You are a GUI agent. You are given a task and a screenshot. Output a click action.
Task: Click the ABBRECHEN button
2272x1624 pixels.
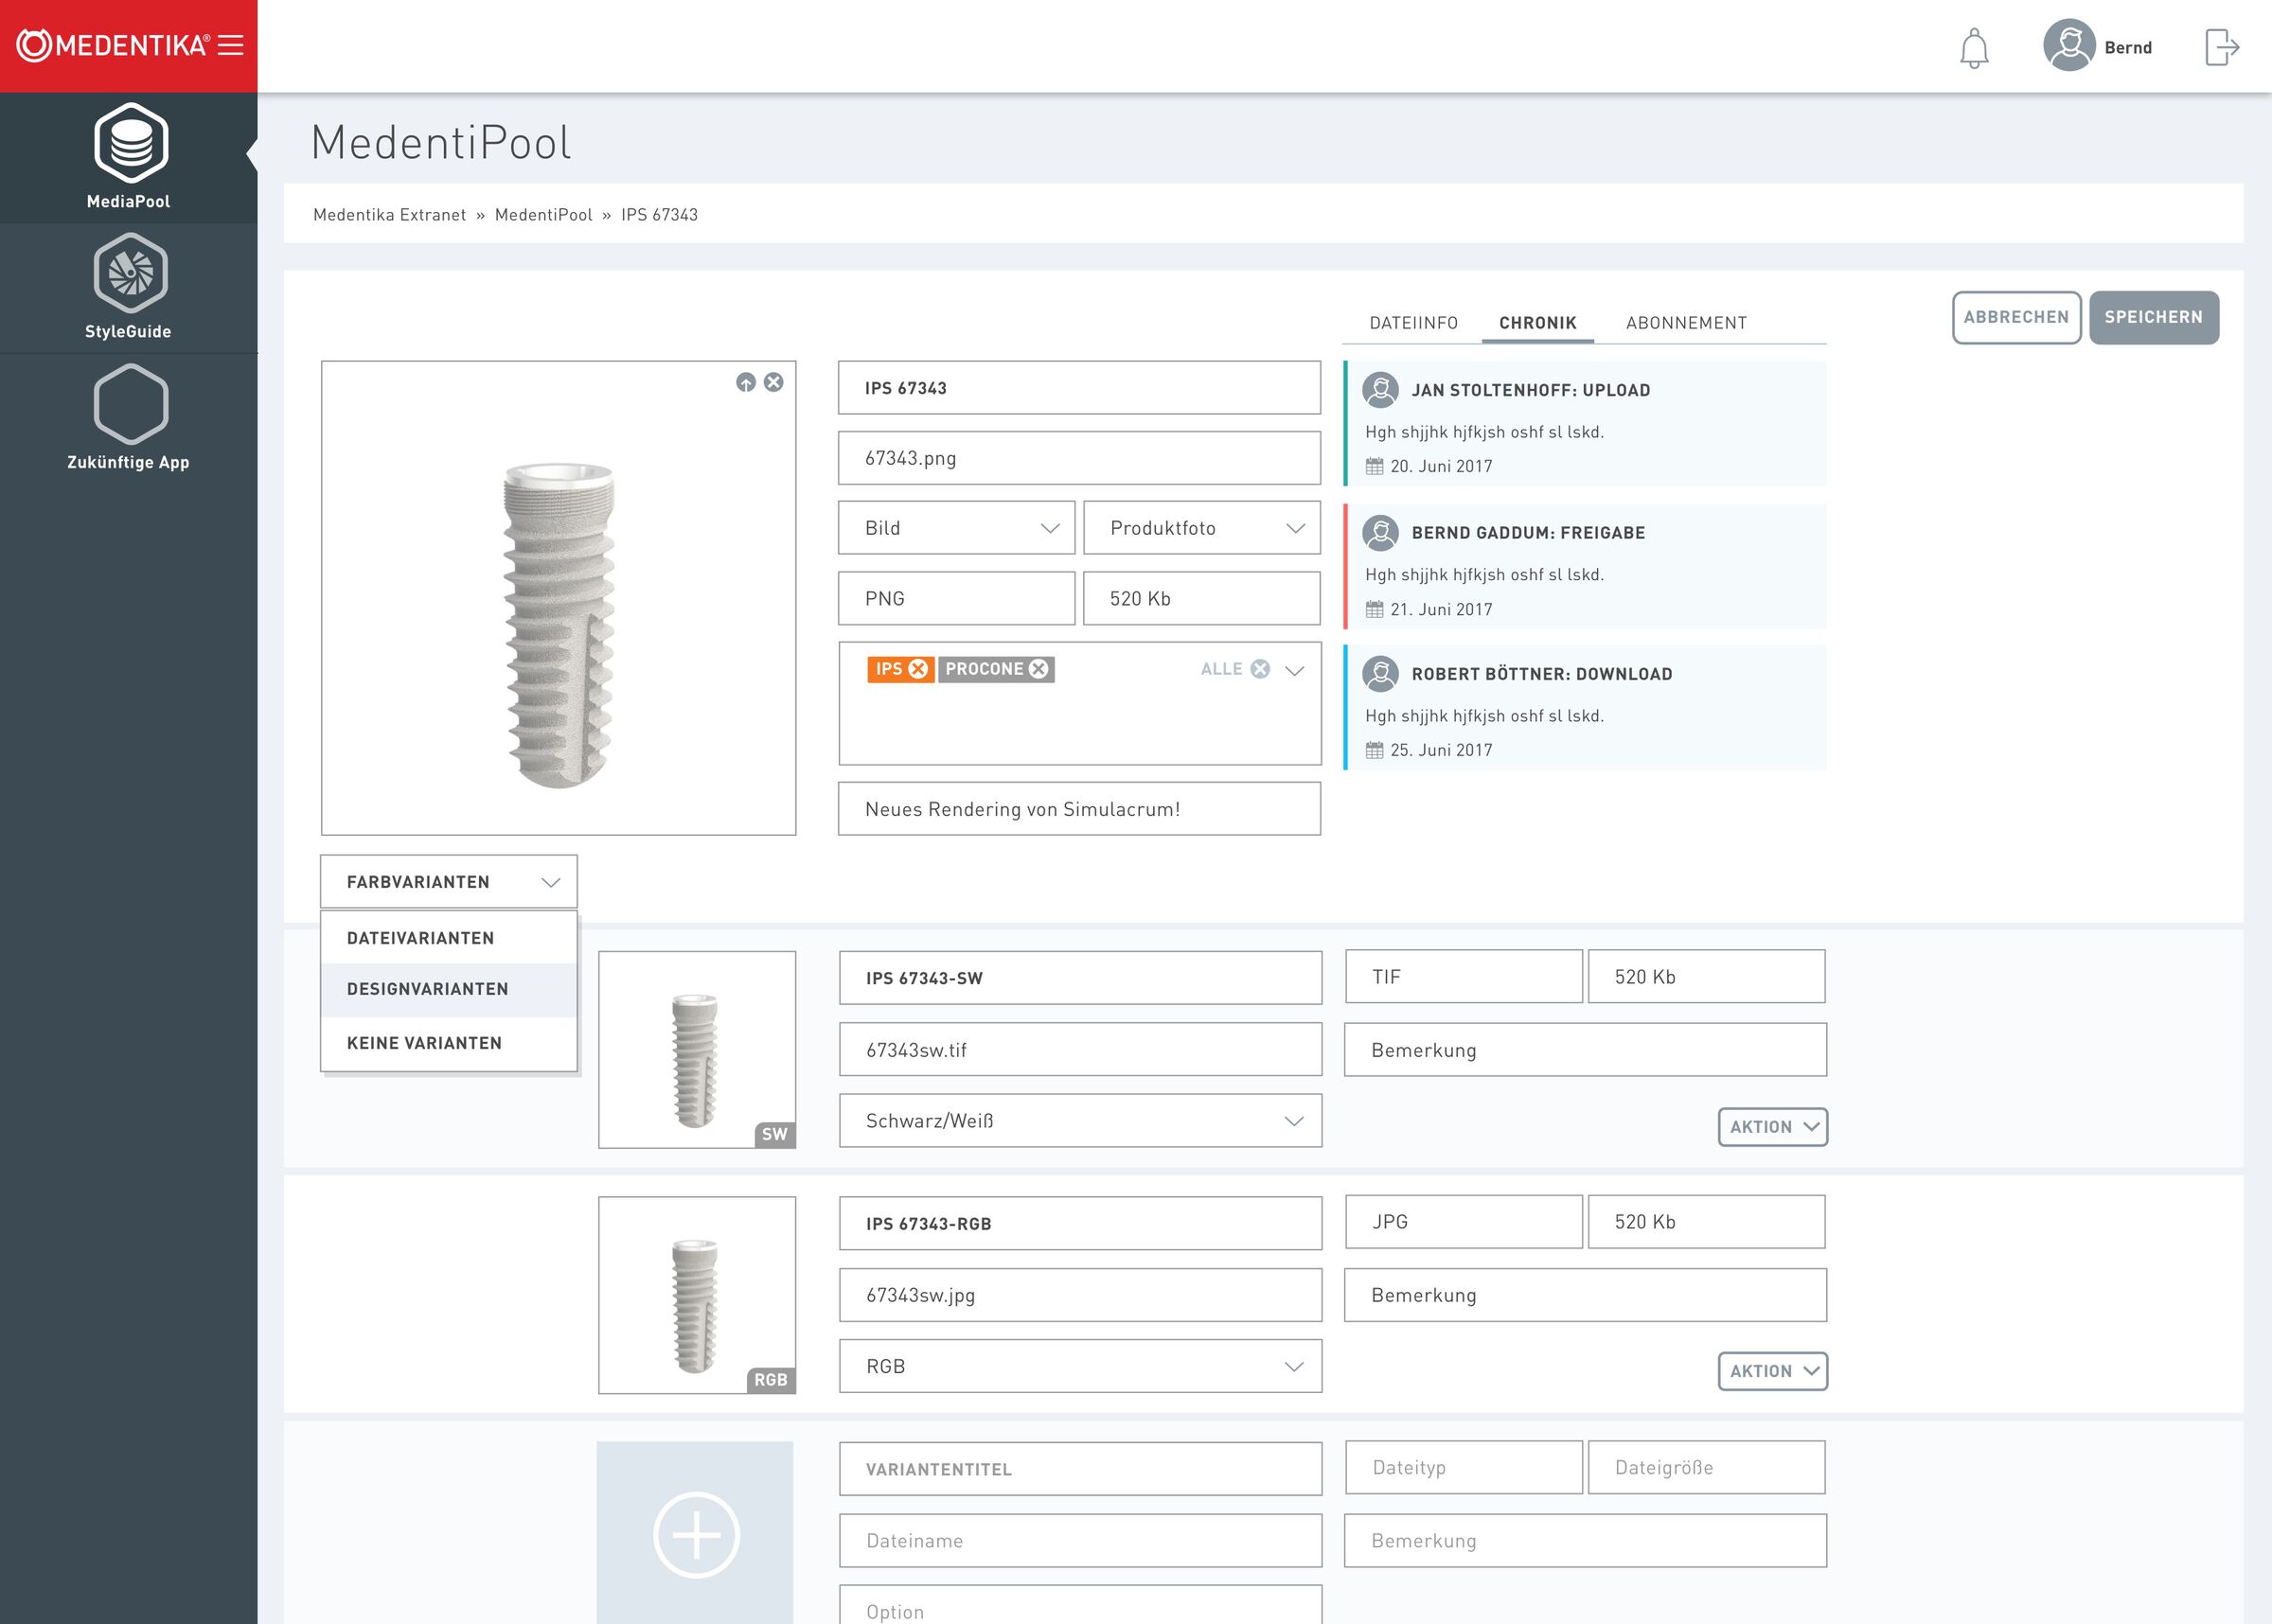[2016, 317]
